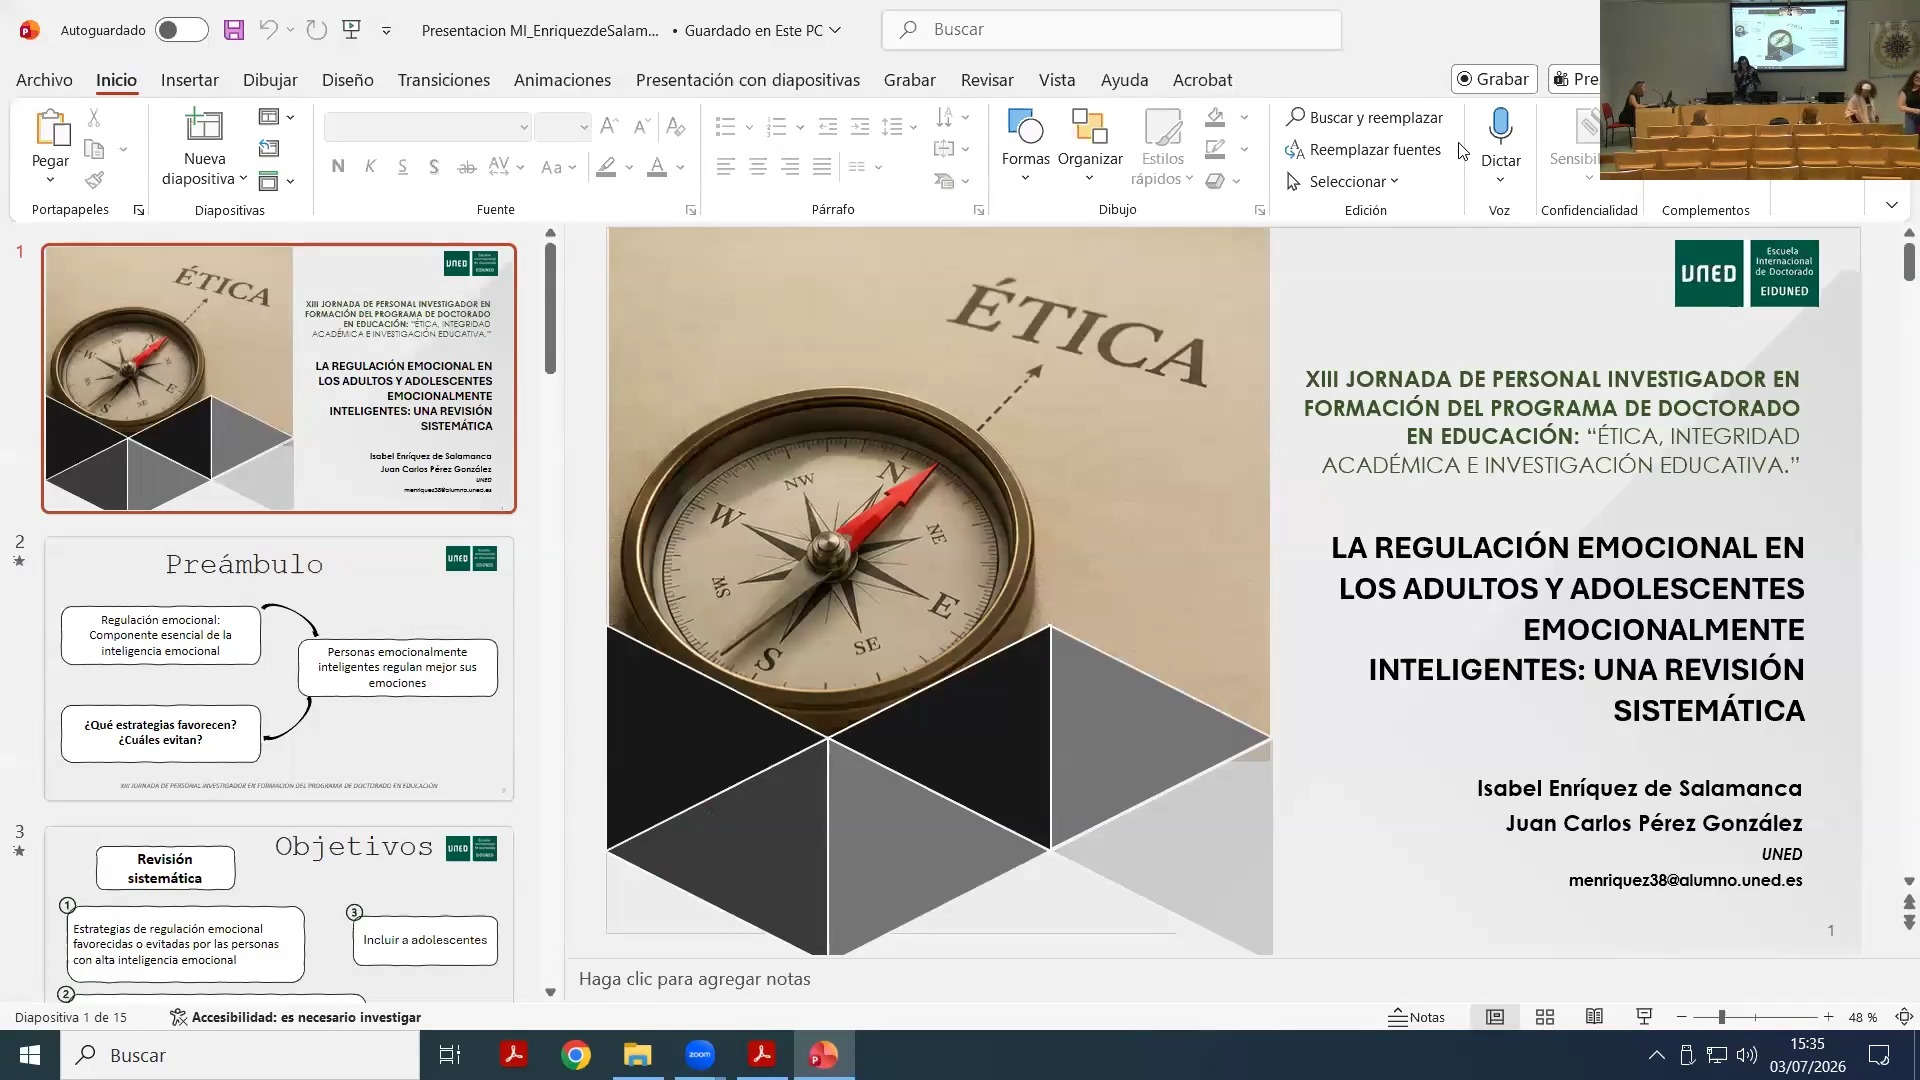Switch to the Diseño tab
The image size is (1920, 1080).
347,80
